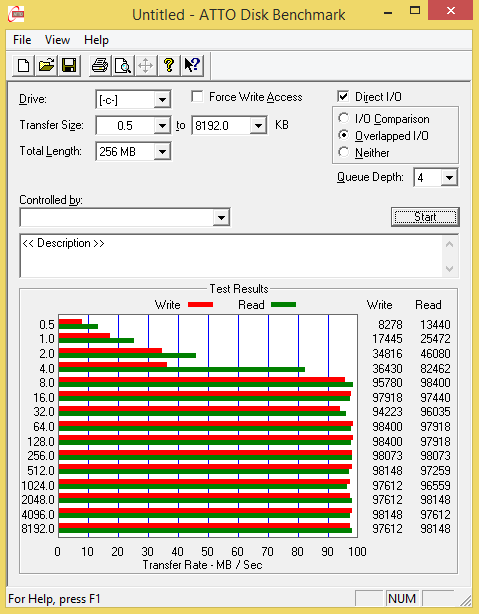Click the Write value 36430
This screenshot has height=614, width=479.
387,368
